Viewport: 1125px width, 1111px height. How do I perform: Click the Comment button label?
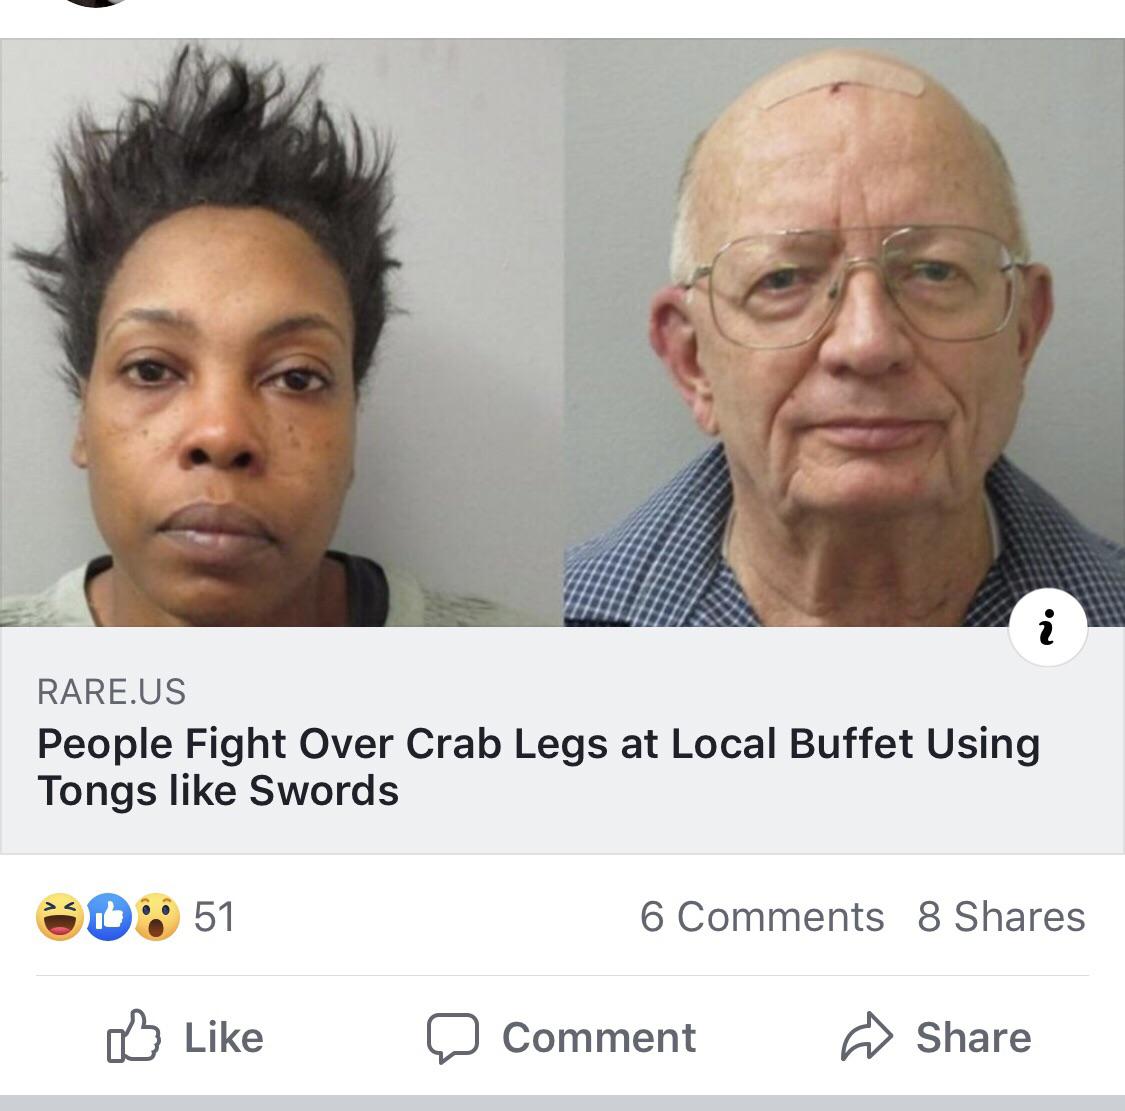(x=599, y=1038)
